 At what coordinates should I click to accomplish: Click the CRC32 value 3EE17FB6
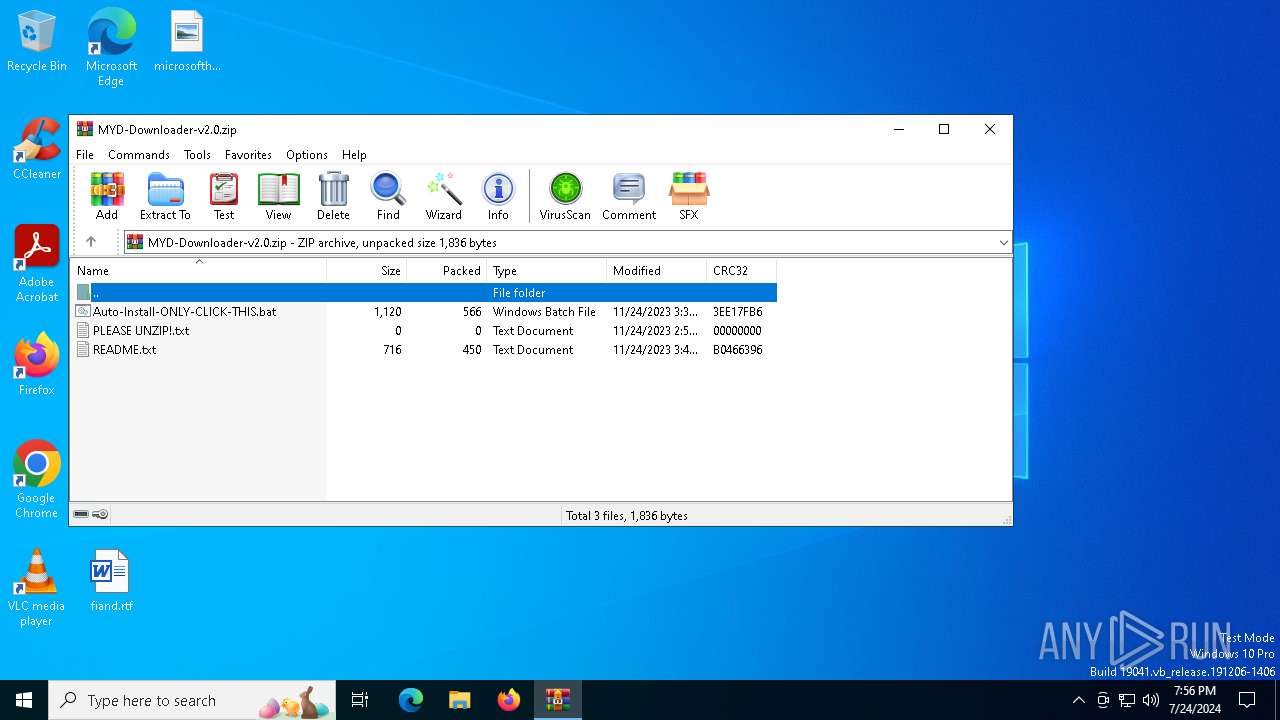click(x=737, y=311)
